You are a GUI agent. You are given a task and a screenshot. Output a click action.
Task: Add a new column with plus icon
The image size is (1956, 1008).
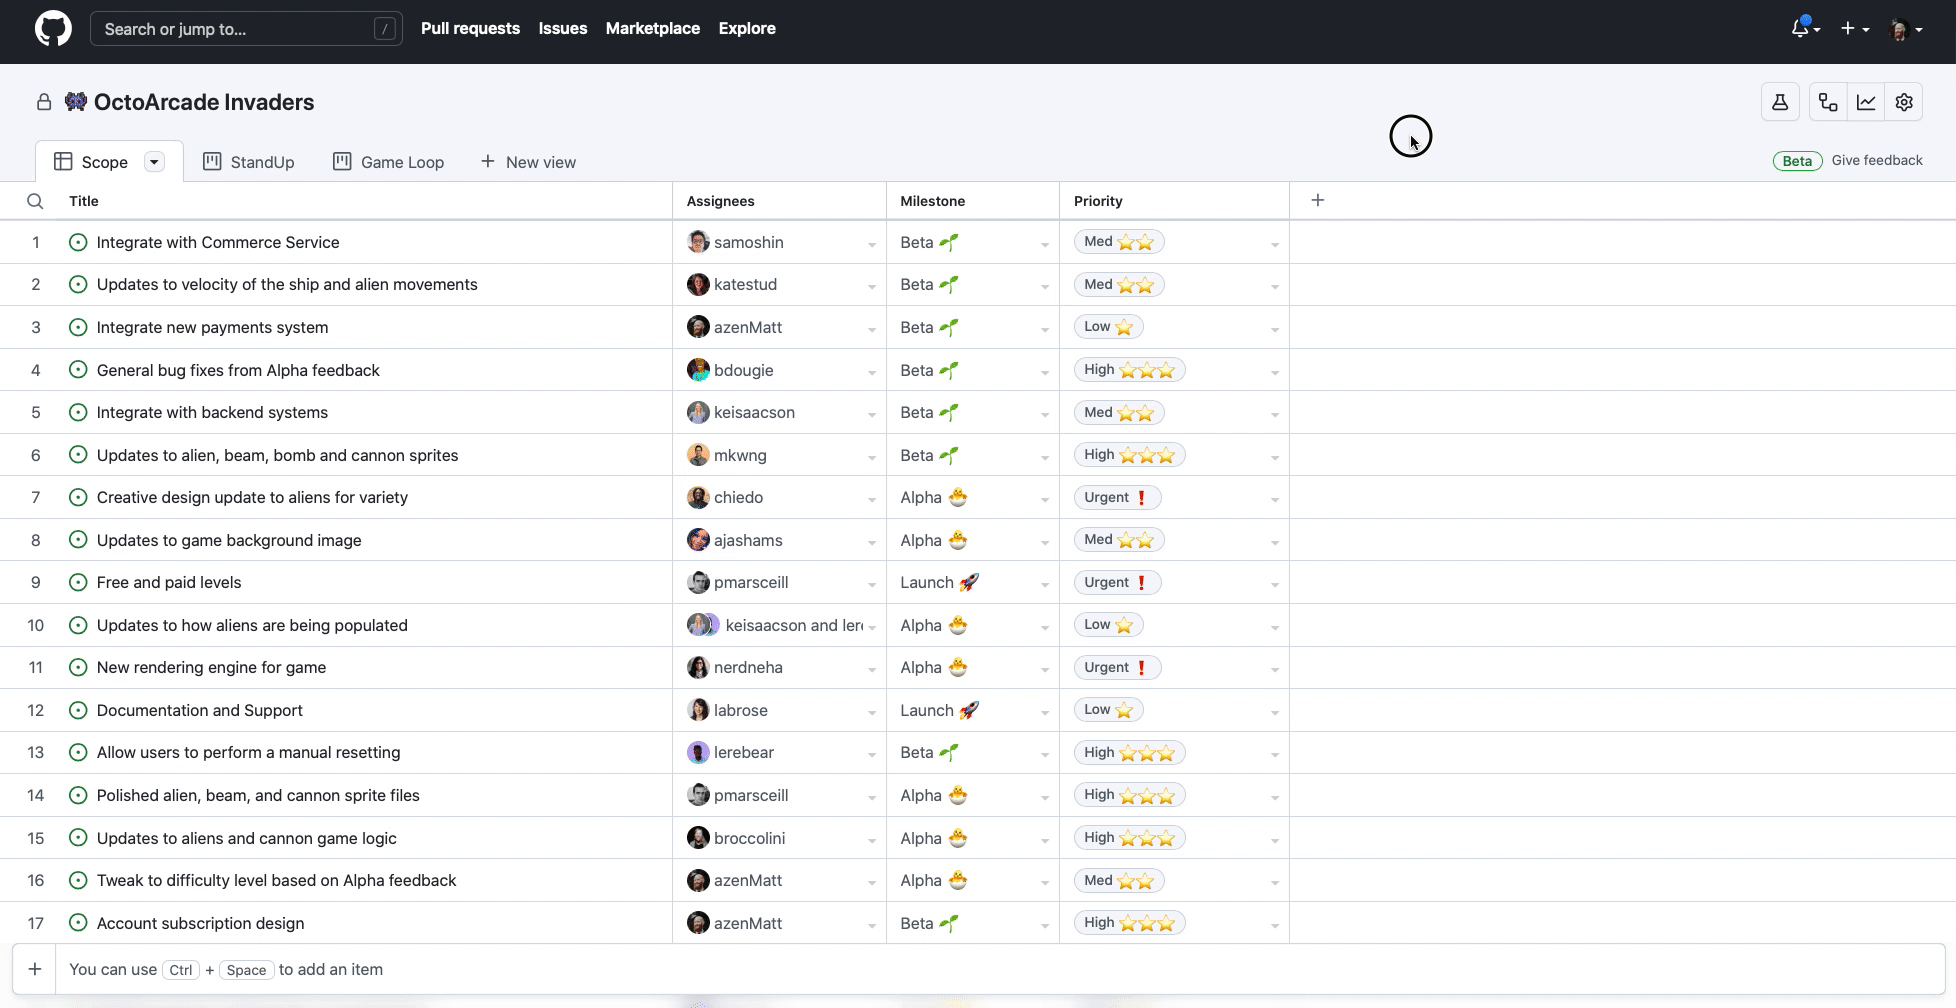point(1318,200)
